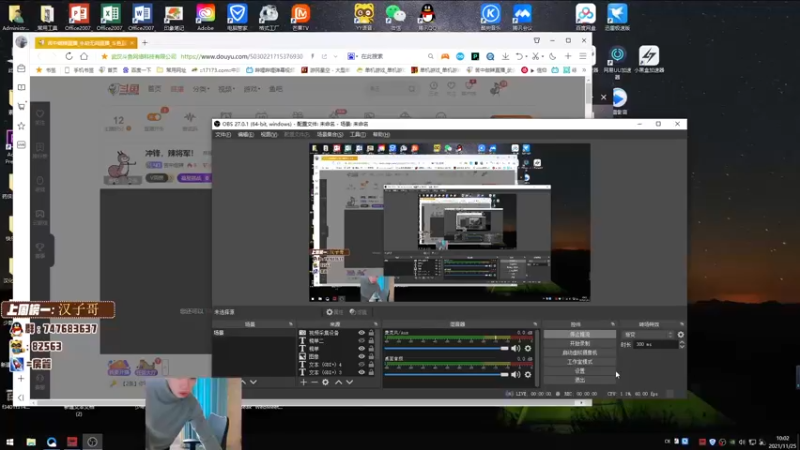Open the scene transition gear settings
The image size is (800, 450).
click(681, 335)
